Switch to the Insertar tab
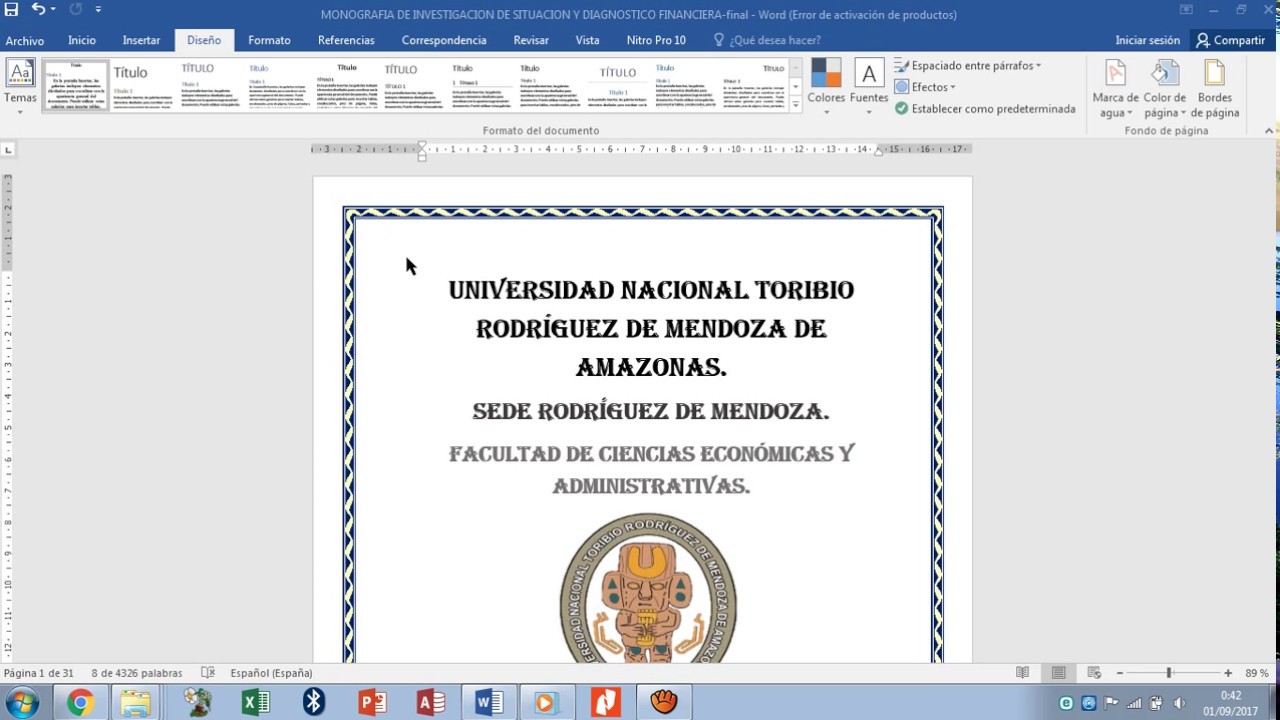Image resolution: width=1280 pixels, height=720 pixels. [x=141, y=40]
